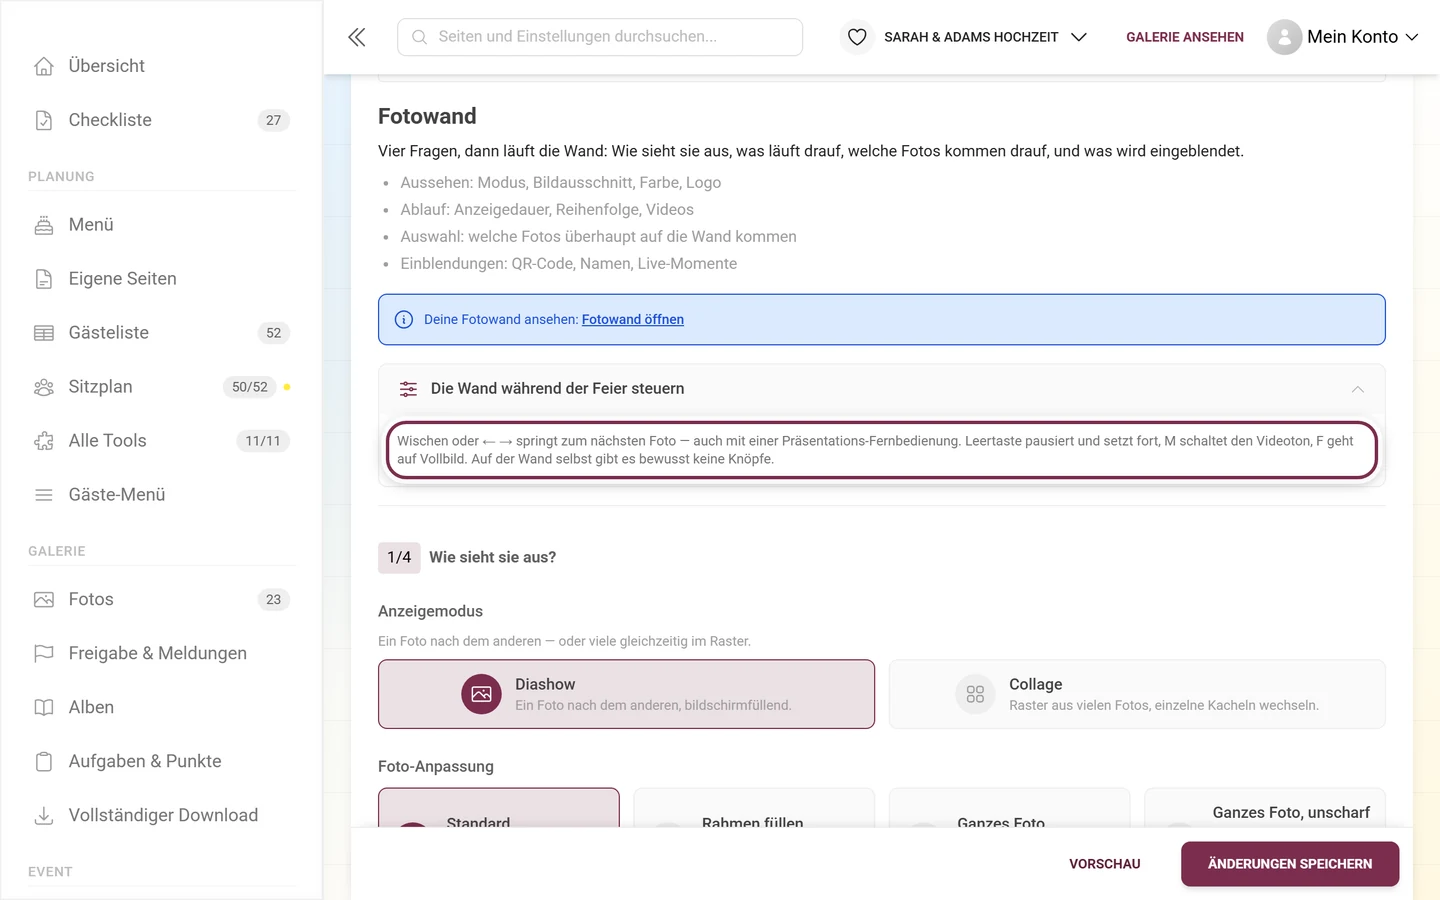The width and height of the screenshot is (1440, 900).
Task: Open the Sarah & Adams Hochzeit dropdown
Action: click(985, 37)
